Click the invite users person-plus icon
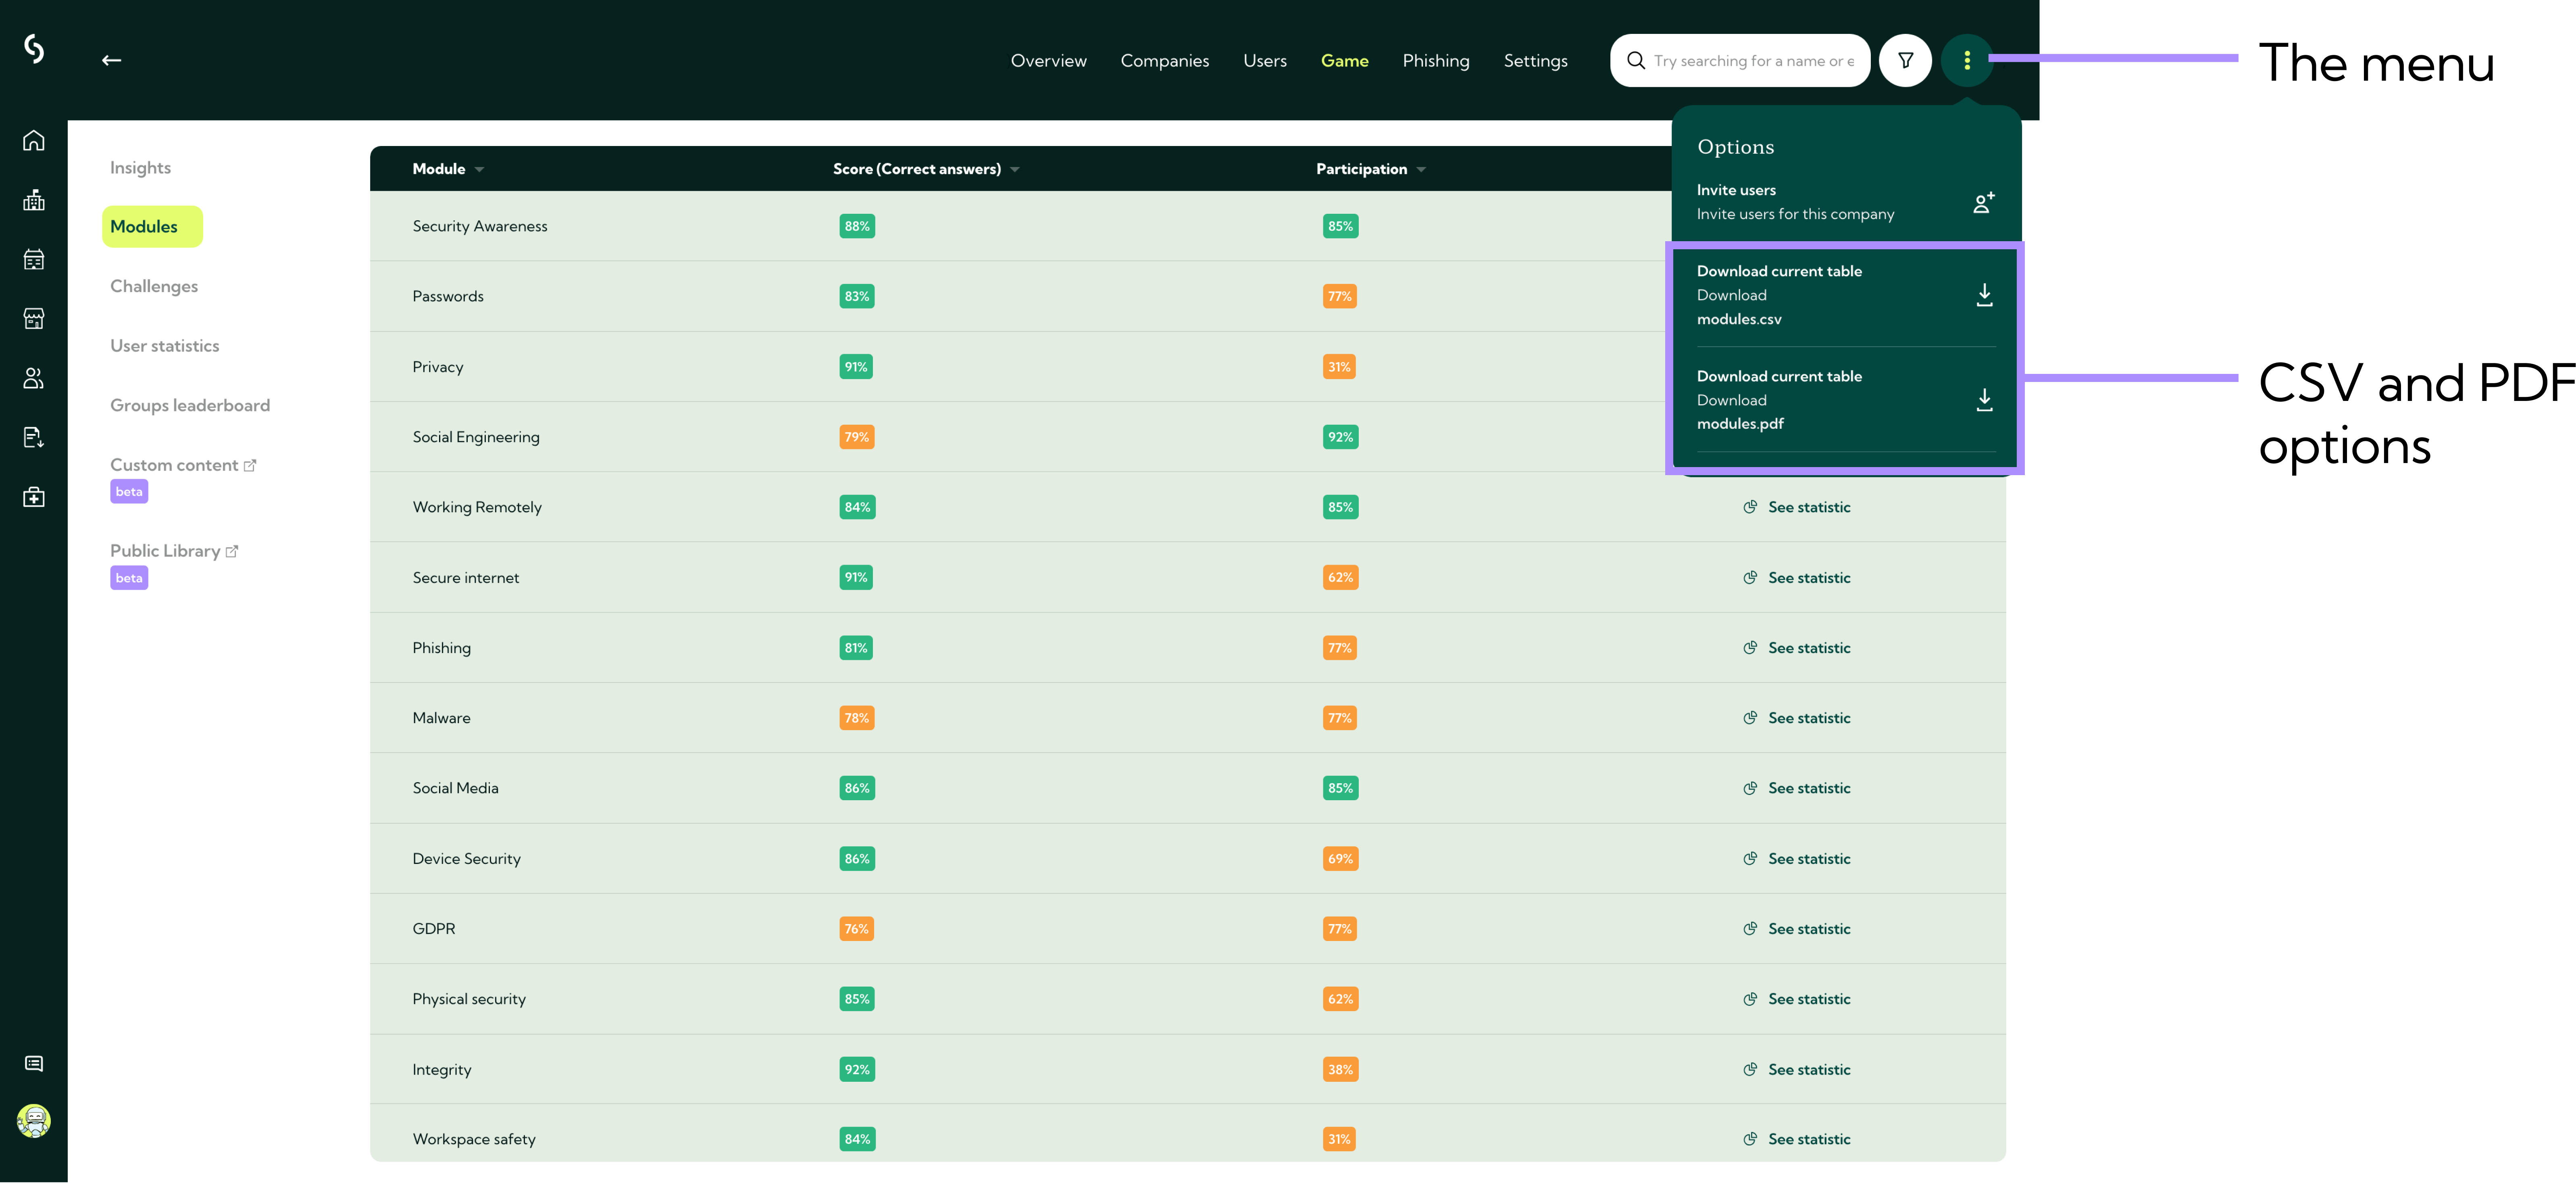Image resolution: width=2576 pixels, height=1183 pixels. click(x=1983, y=202)
